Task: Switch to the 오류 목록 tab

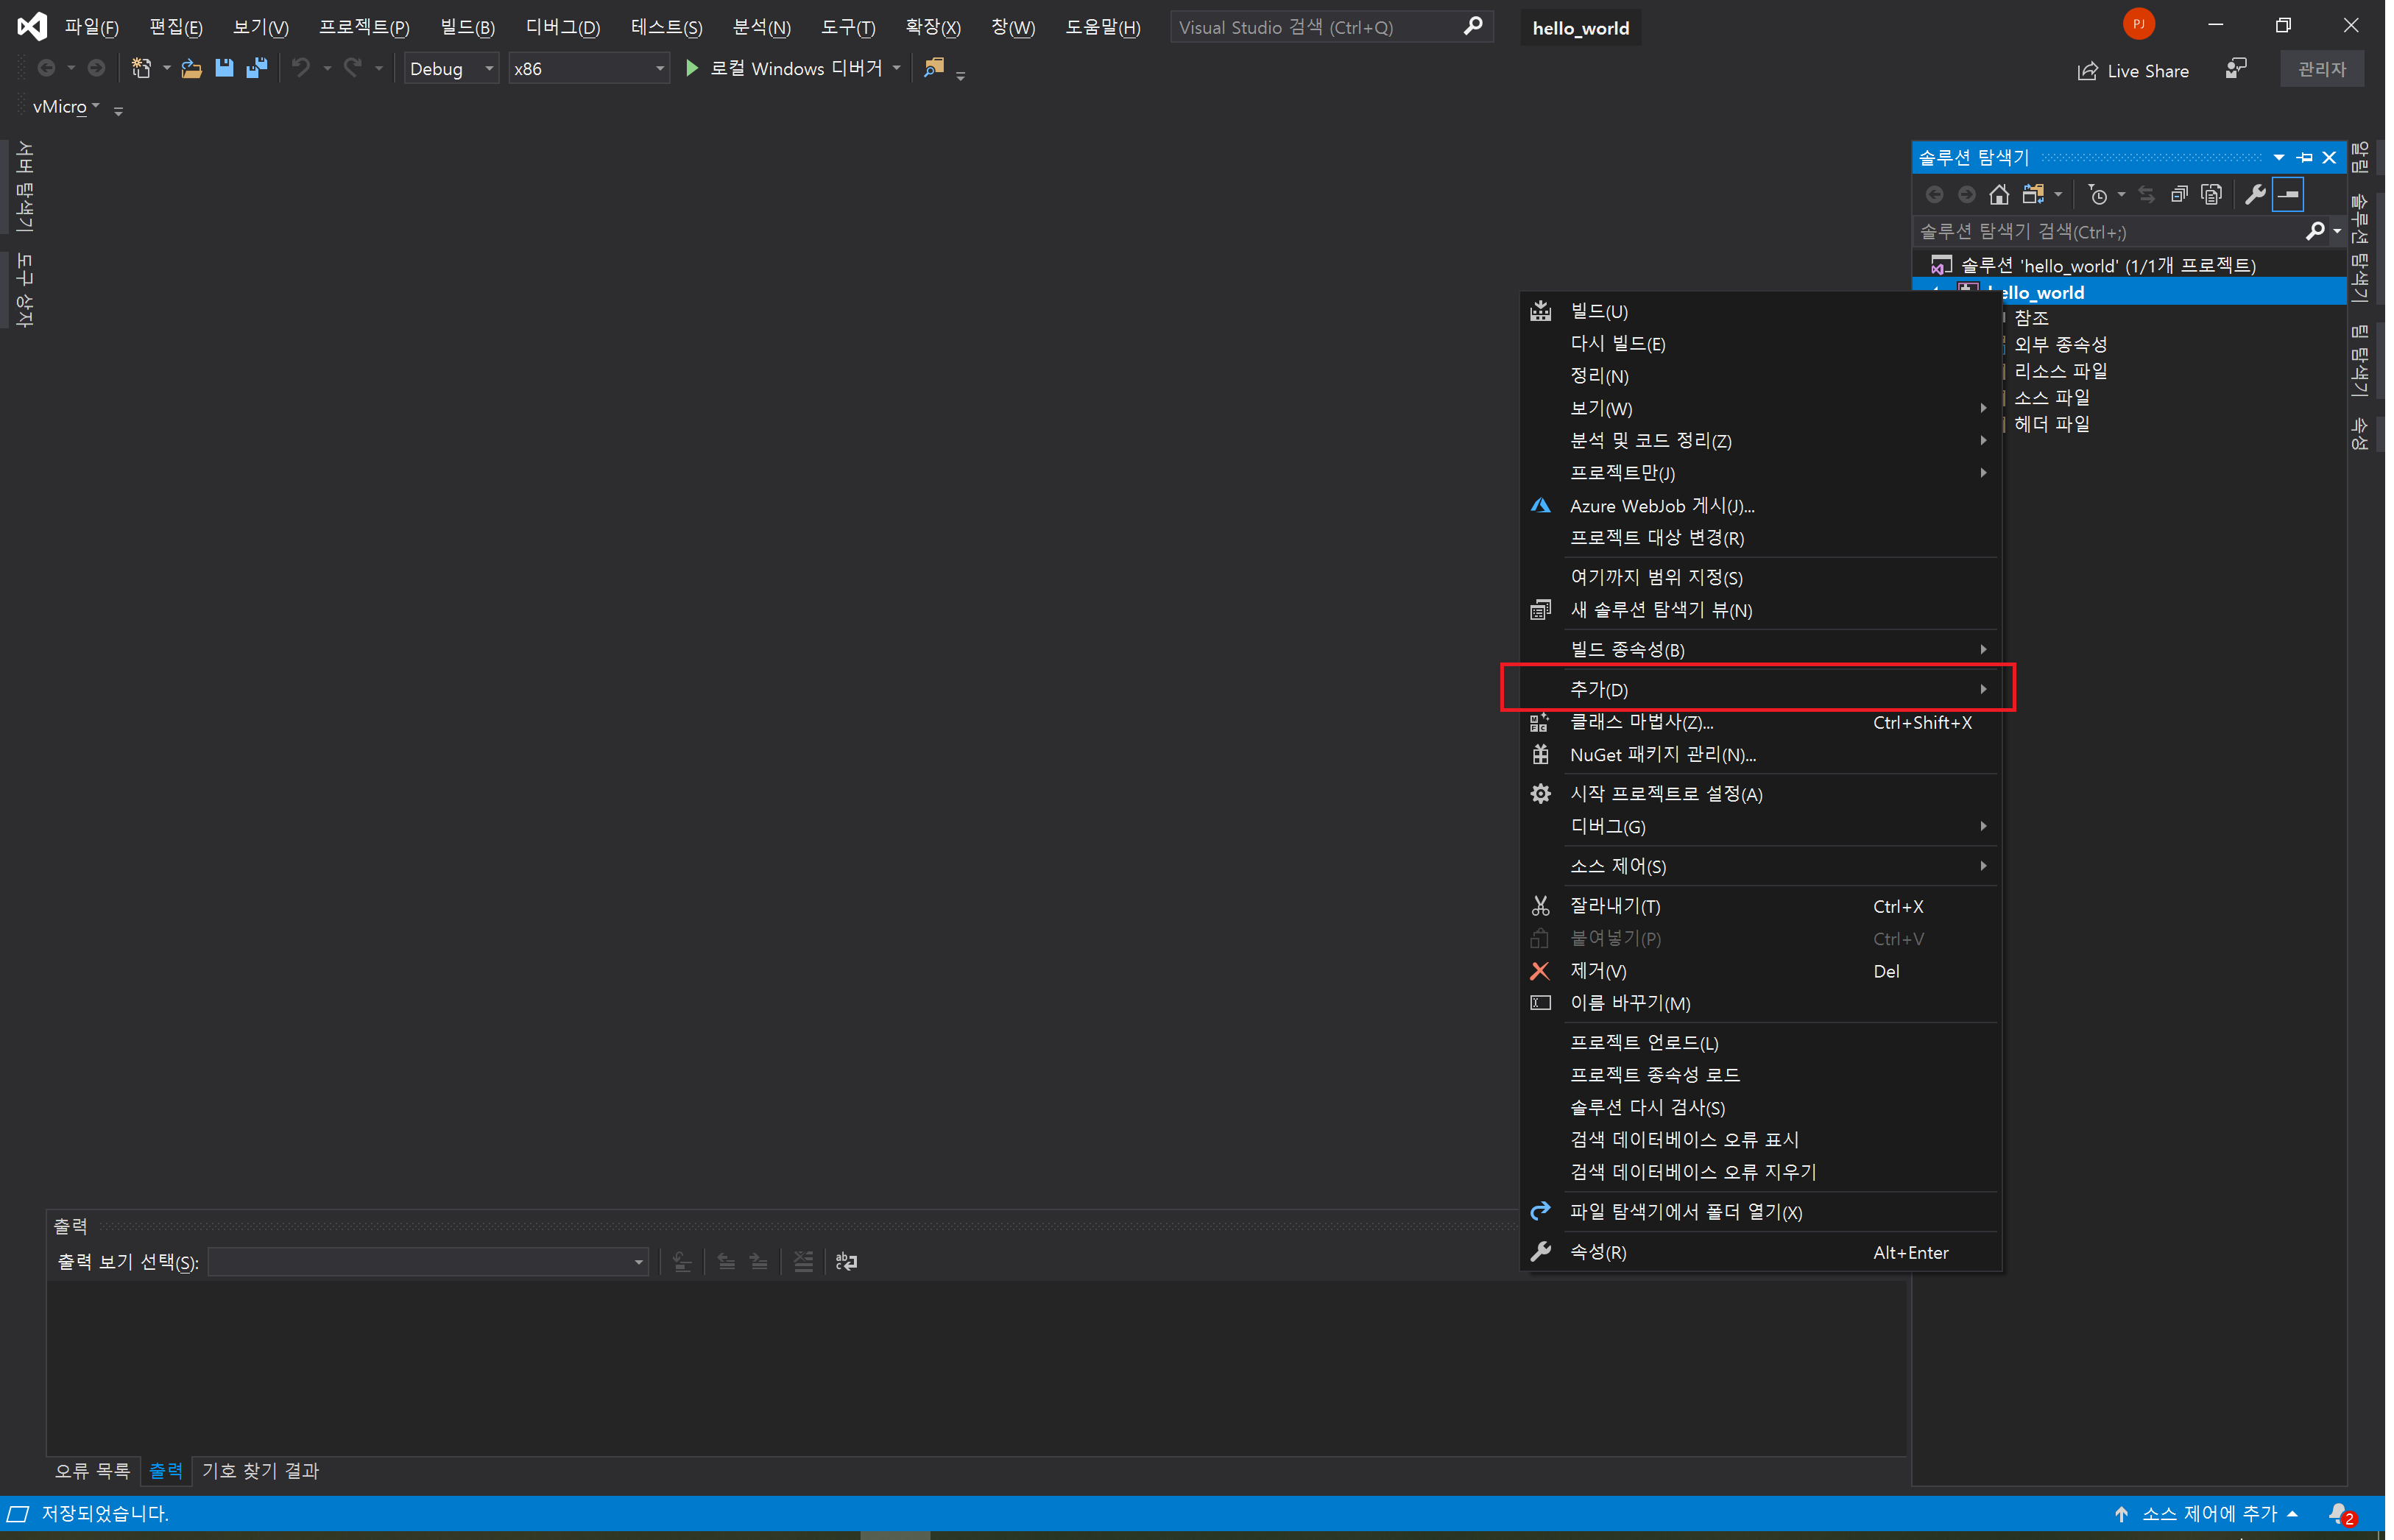Action: point(92,1470)
